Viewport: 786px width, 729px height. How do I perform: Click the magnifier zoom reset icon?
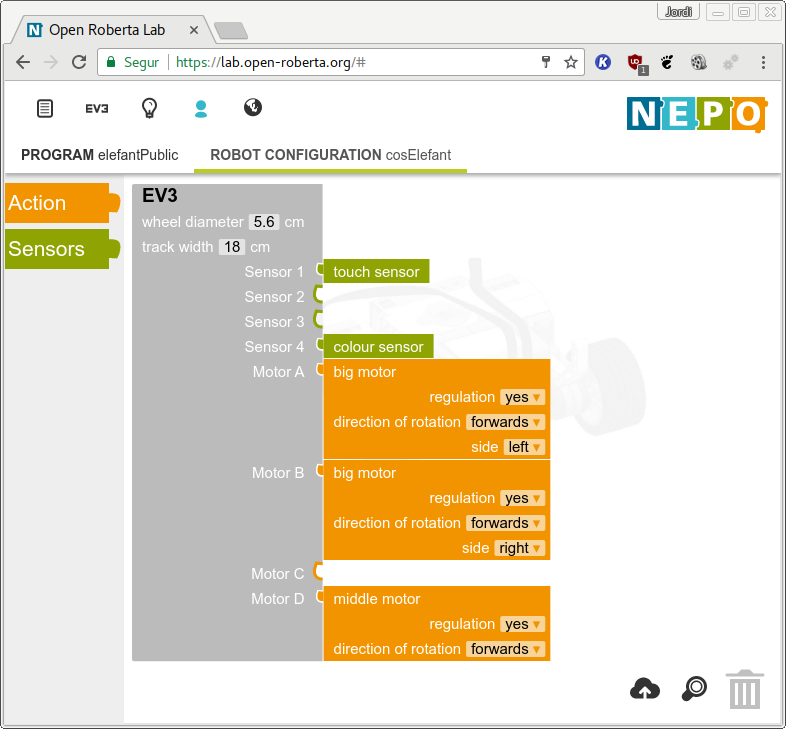(695, 689)
